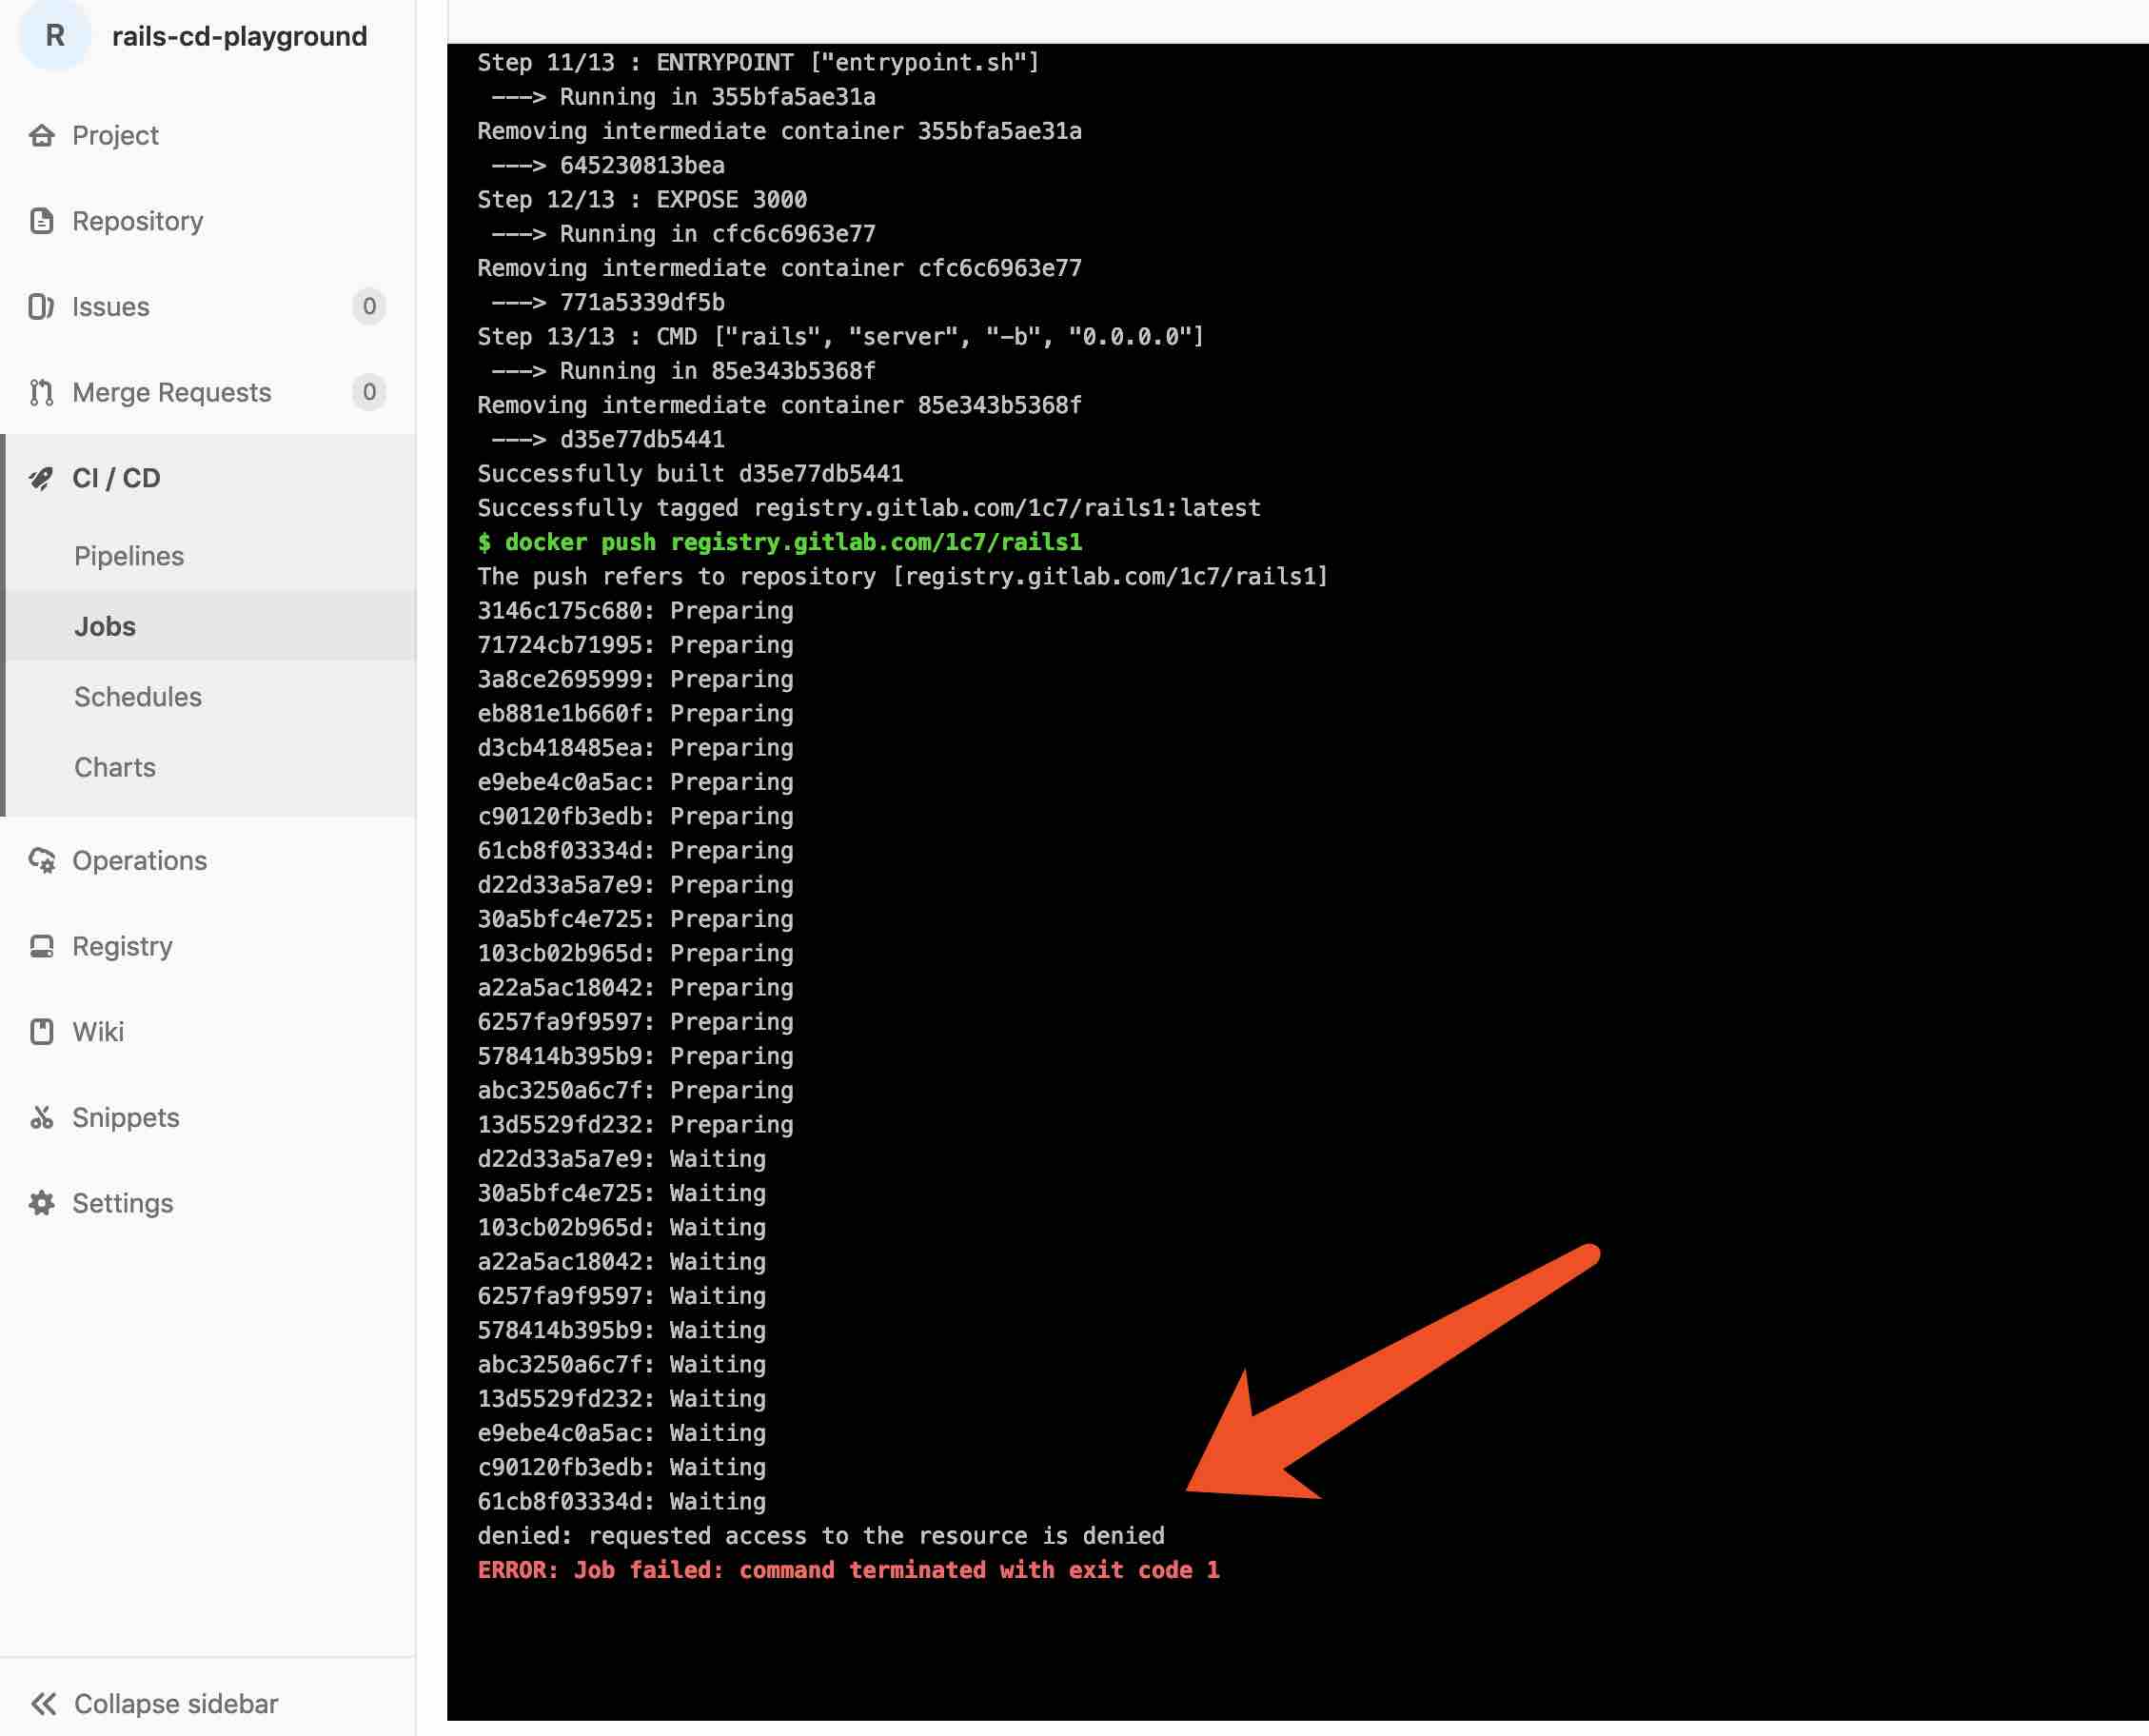This screenshot has width=2149, height=1736.
Task: Click the CI / CD rocket icon
Action: pyautogui.click(x=41, y=479)
